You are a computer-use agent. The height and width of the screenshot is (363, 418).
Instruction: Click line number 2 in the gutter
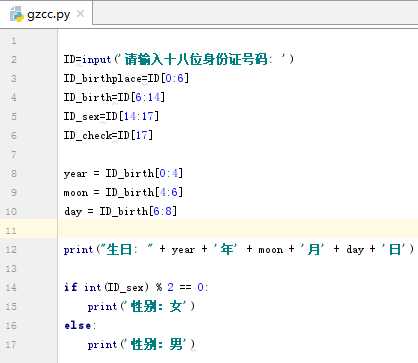[x=13, y=60]
